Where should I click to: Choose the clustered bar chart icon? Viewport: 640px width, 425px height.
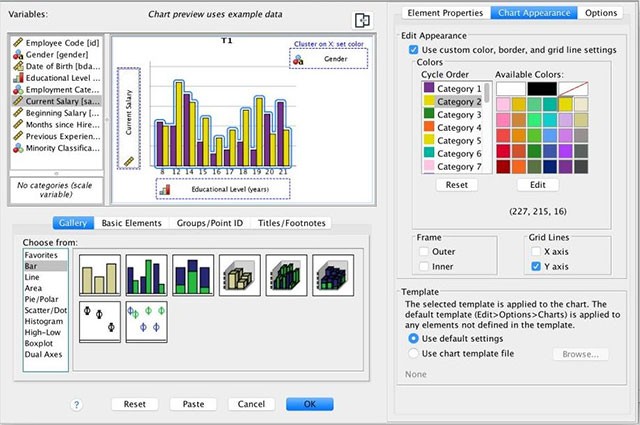click(147, 274)
